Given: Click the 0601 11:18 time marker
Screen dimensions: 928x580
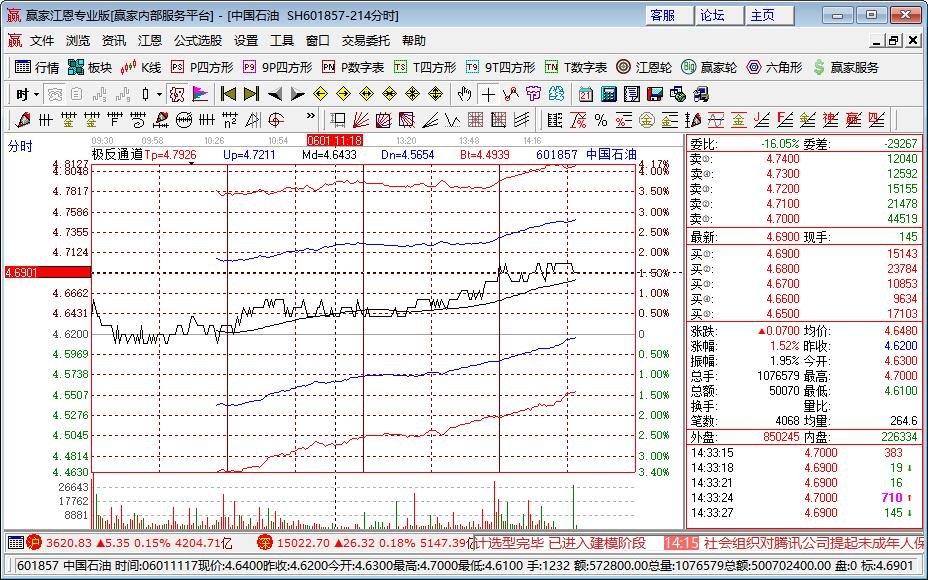Looking at the screenshot, I should tap(334, 141).
